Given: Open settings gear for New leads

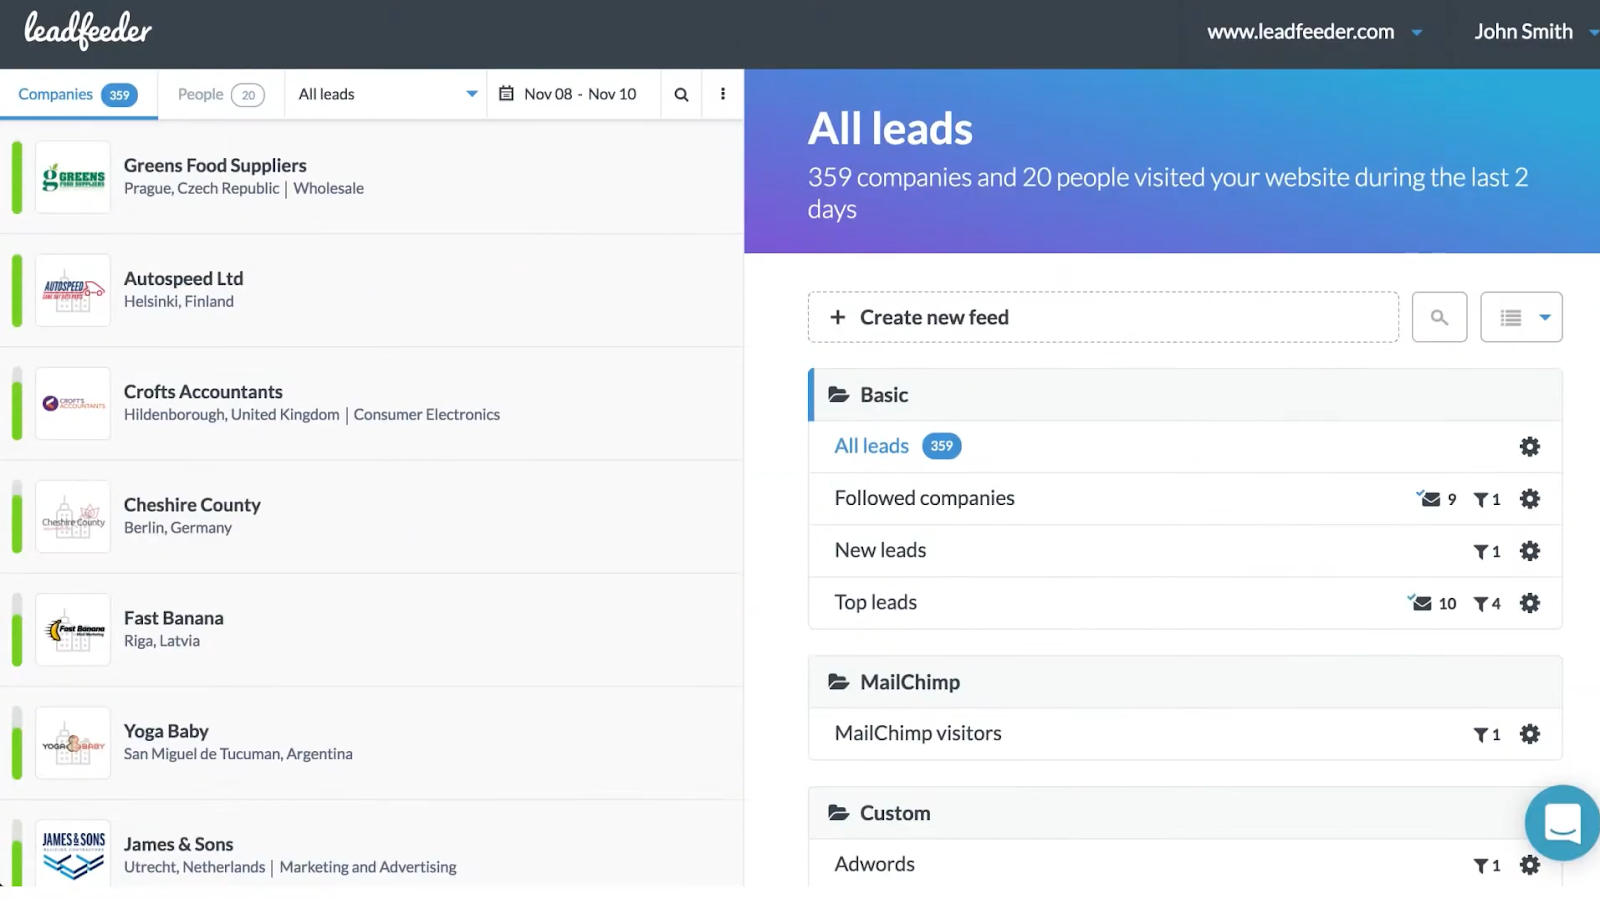Looking at the screenshot, I should (x=1529, y=551).
